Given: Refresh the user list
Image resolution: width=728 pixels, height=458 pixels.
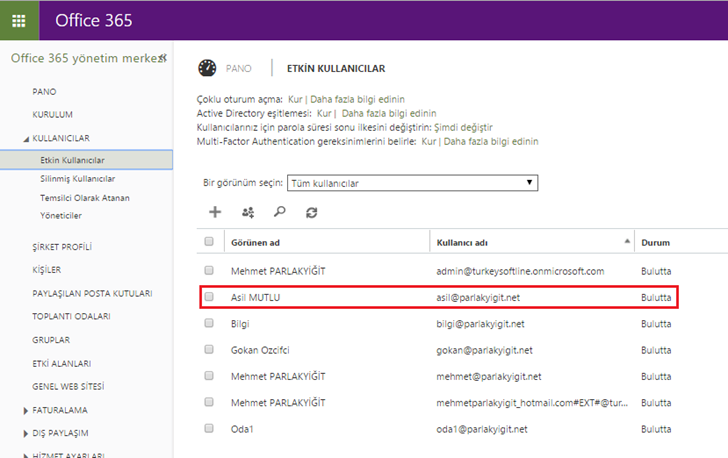Looking at the screenshot, I should [312, 213].
